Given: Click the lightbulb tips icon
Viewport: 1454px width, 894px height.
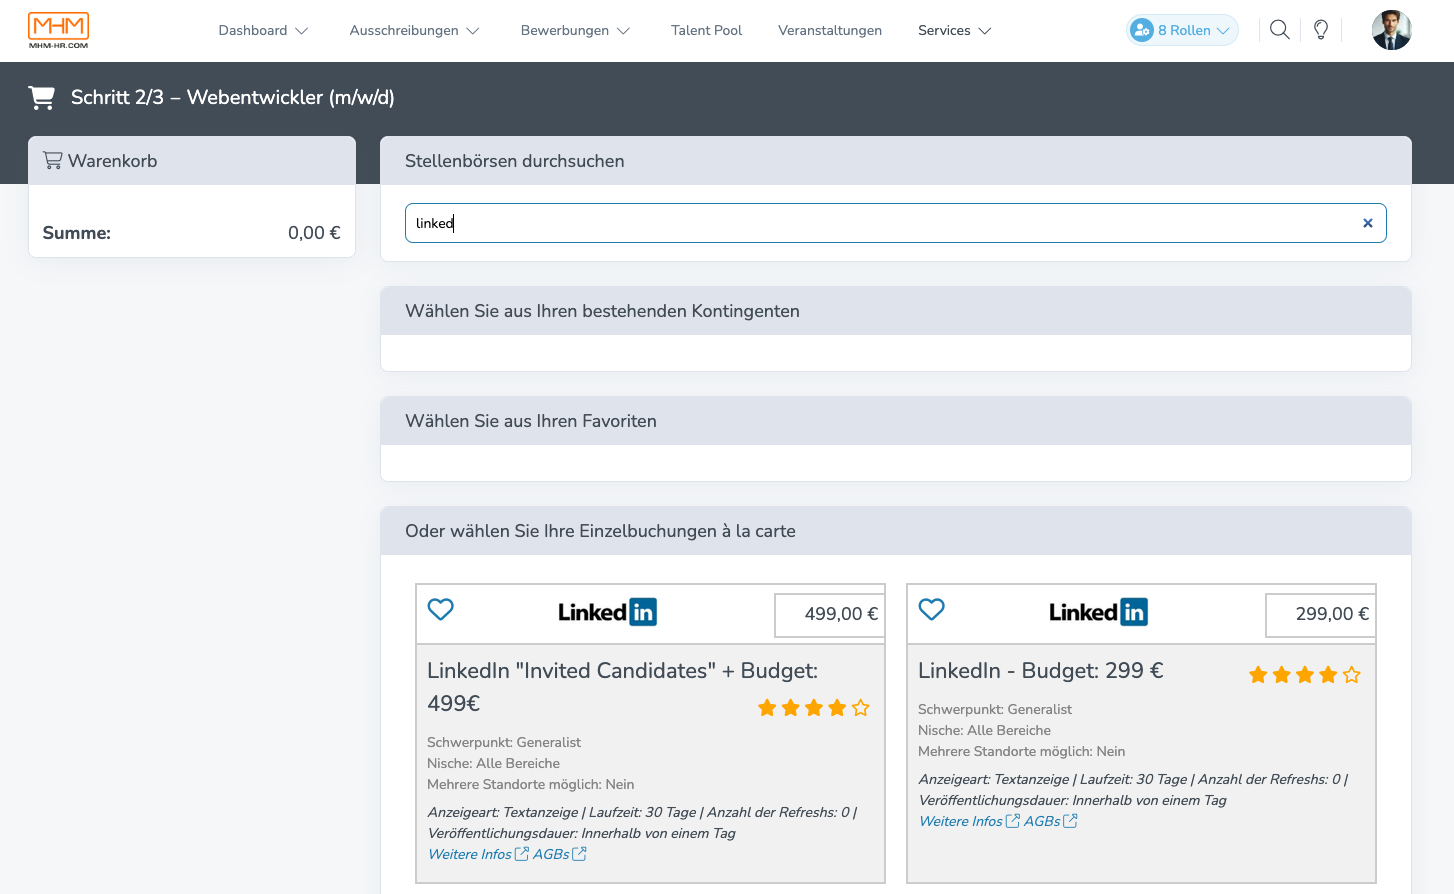Looking at the screenshot, I should pos(1321,30).
